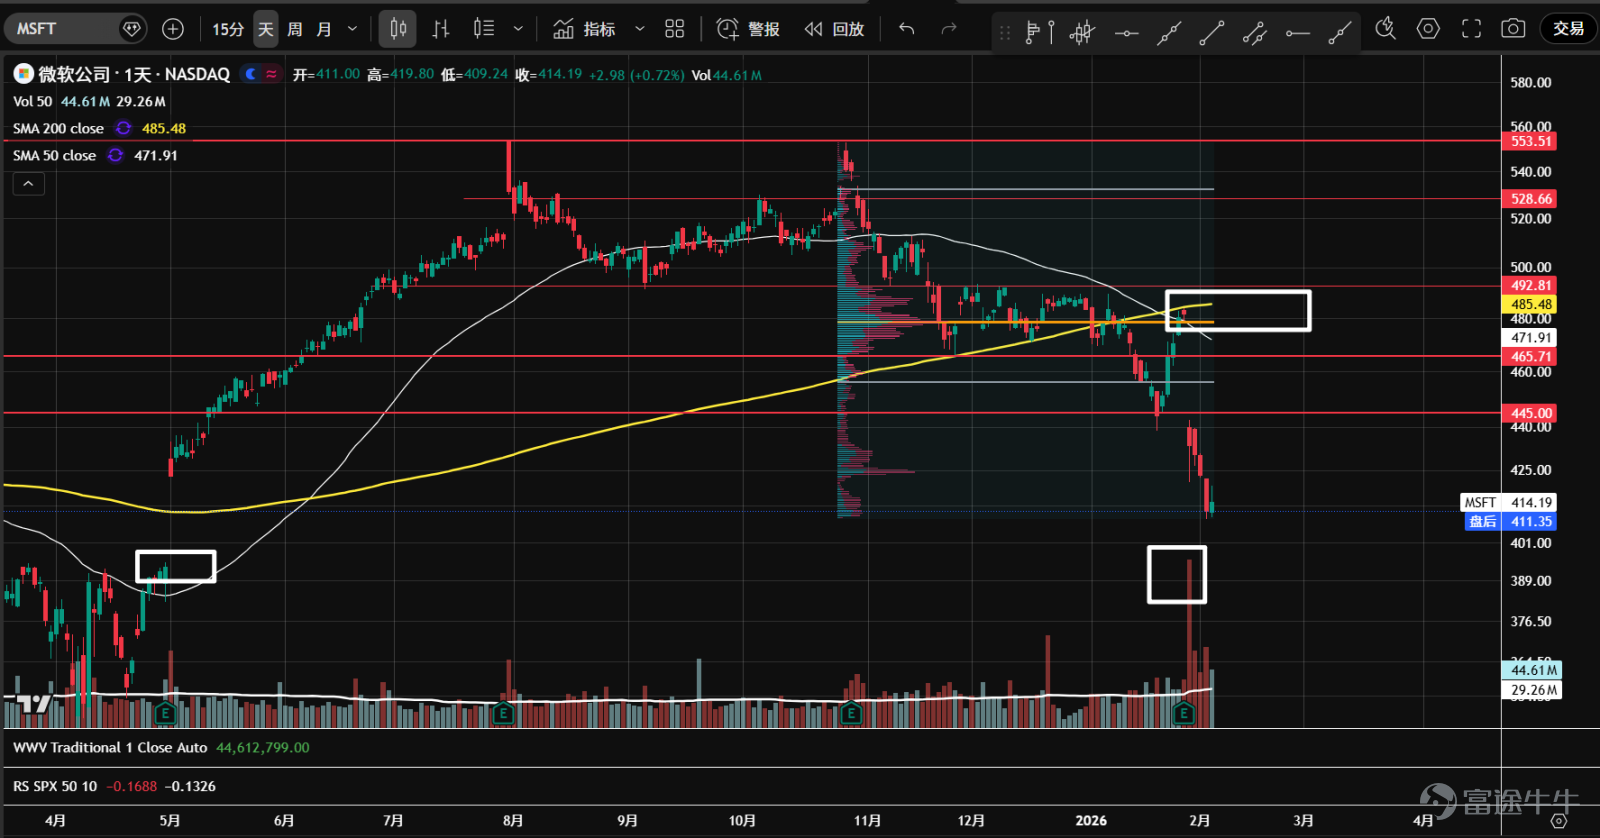The image size is (1600, 838).
Task: Click the TradingView logo
Action: coord(34,704)
